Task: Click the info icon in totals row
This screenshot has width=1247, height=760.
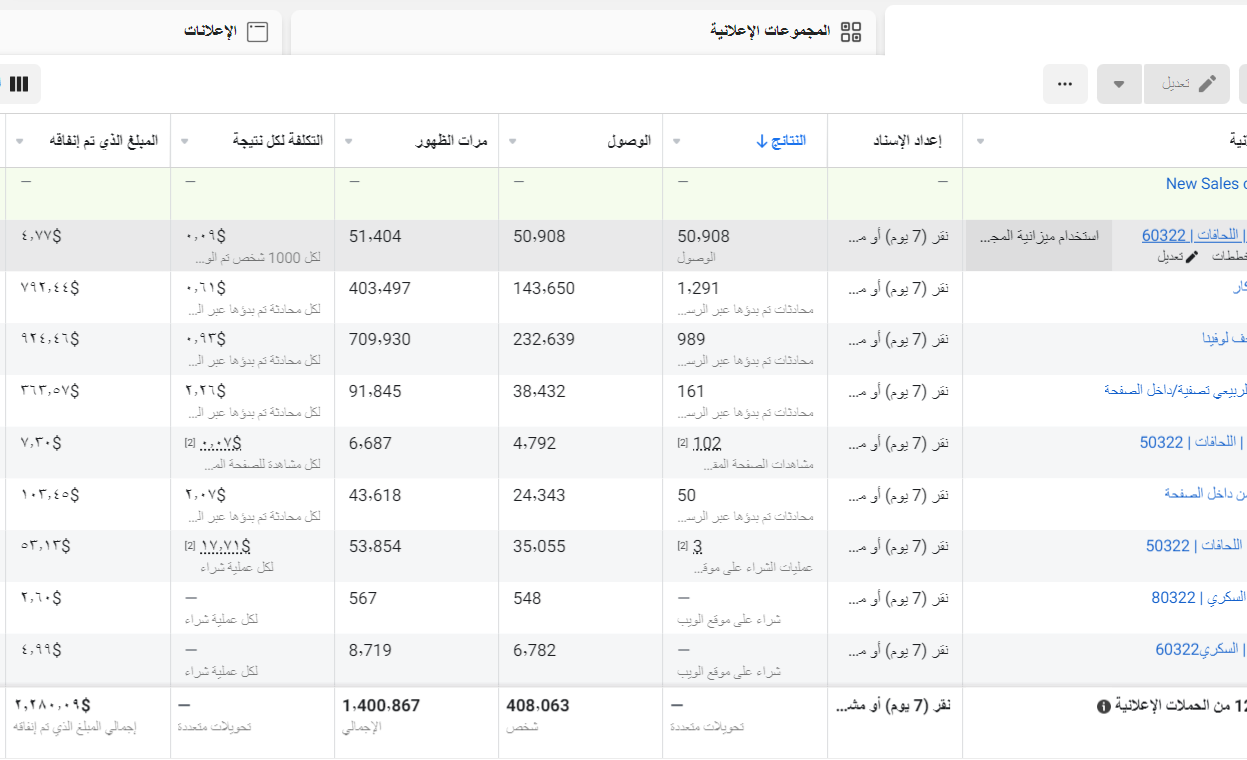Action: [1104, 706]
